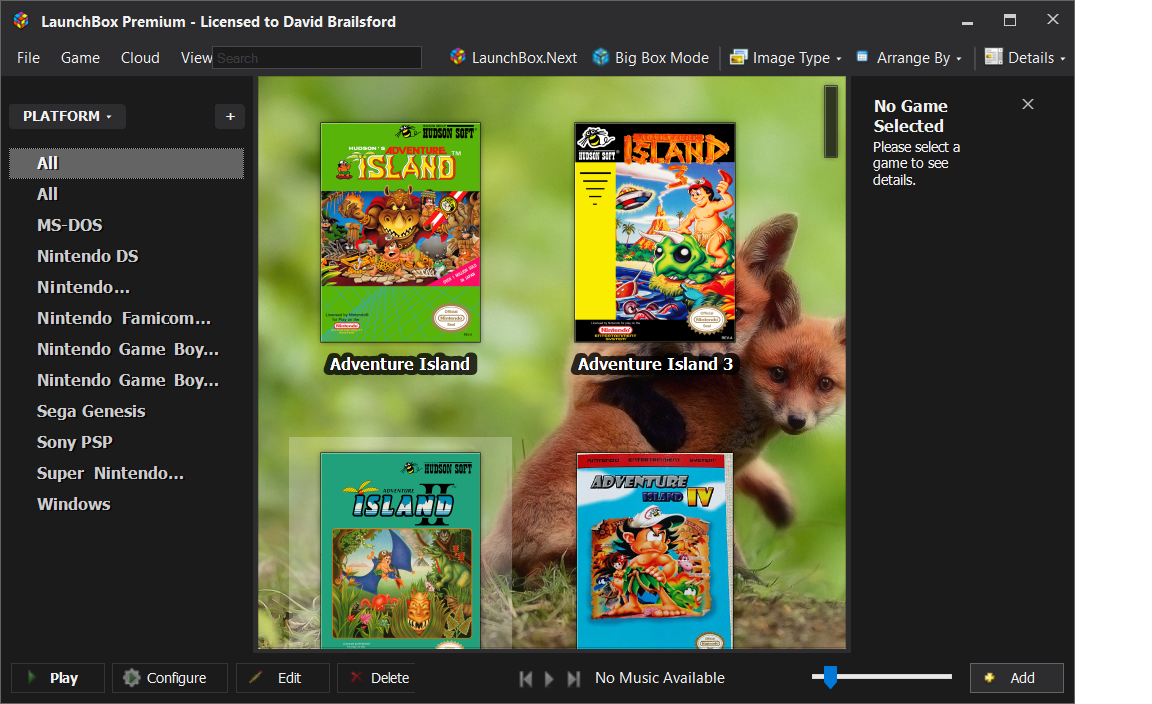Open Configure for the game
The width and height of the screenshot is (1152, 704).
click(x=170, y=678)
